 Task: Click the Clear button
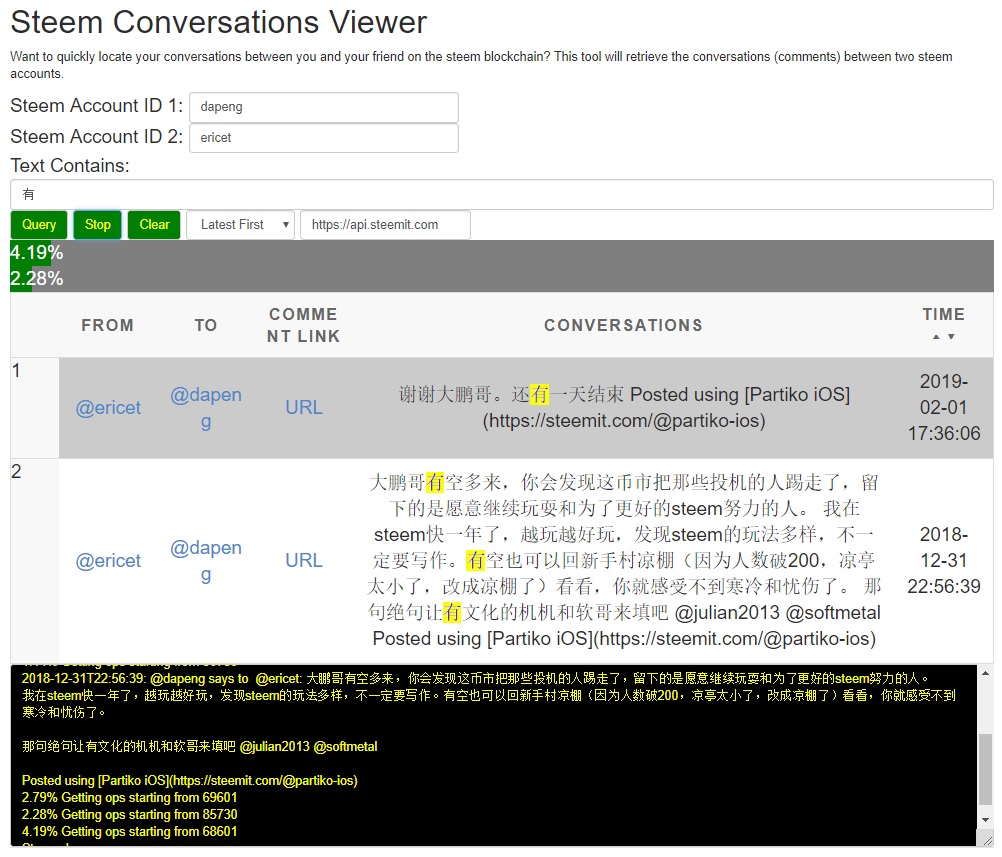tap(154, 225)
